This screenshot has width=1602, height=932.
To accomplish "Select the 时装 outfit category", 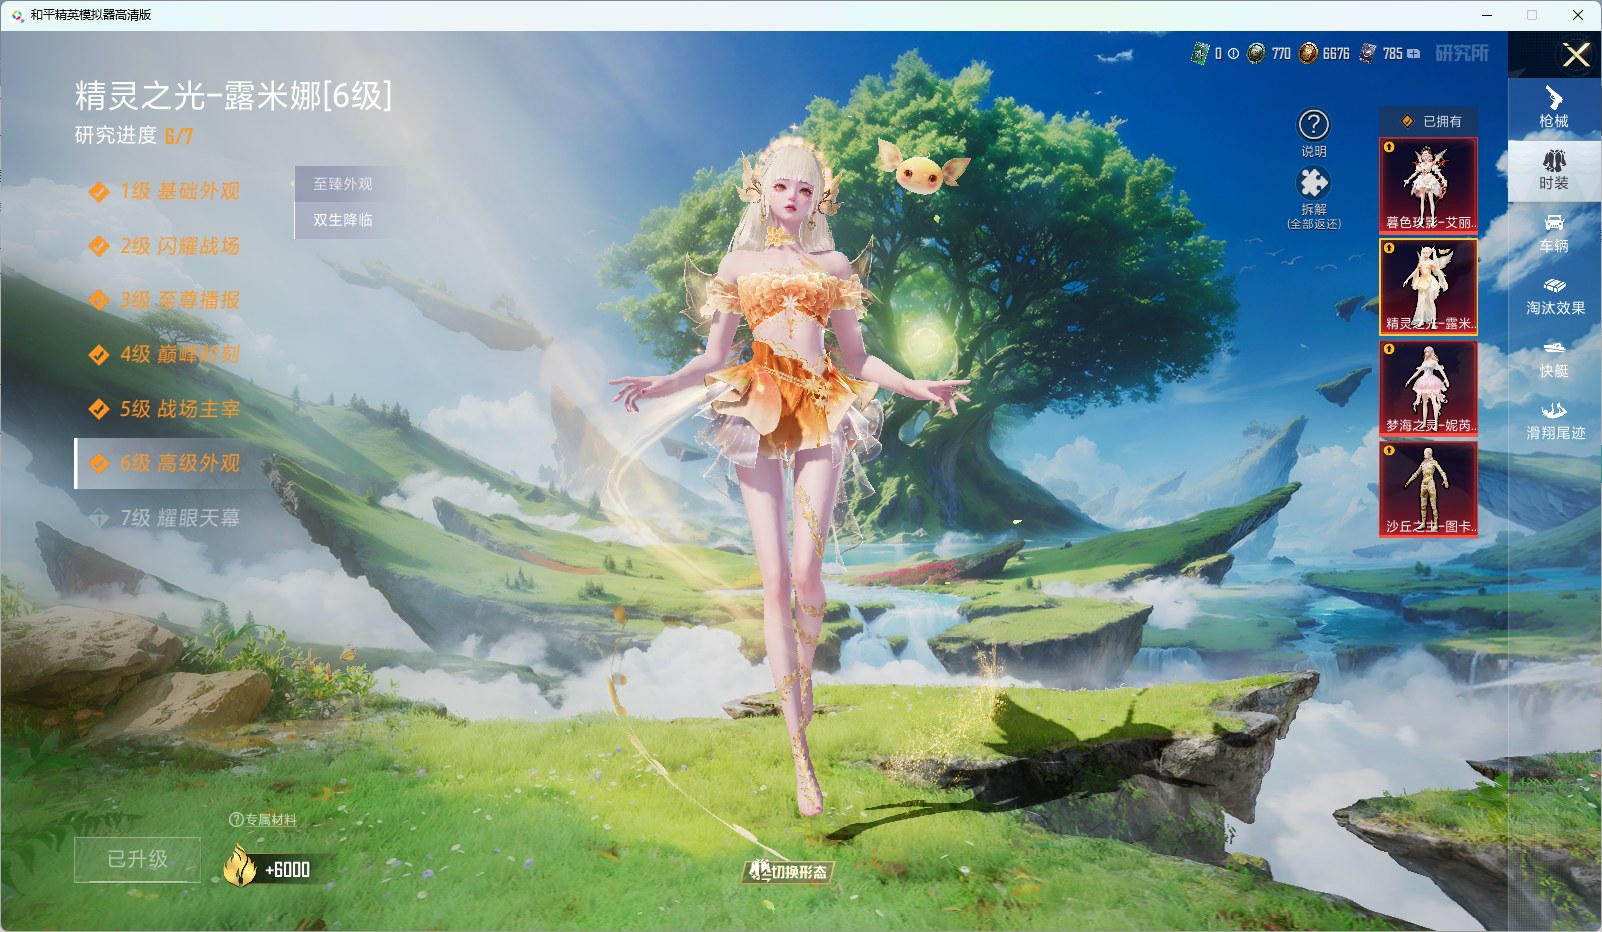I will coord(1554,170).
